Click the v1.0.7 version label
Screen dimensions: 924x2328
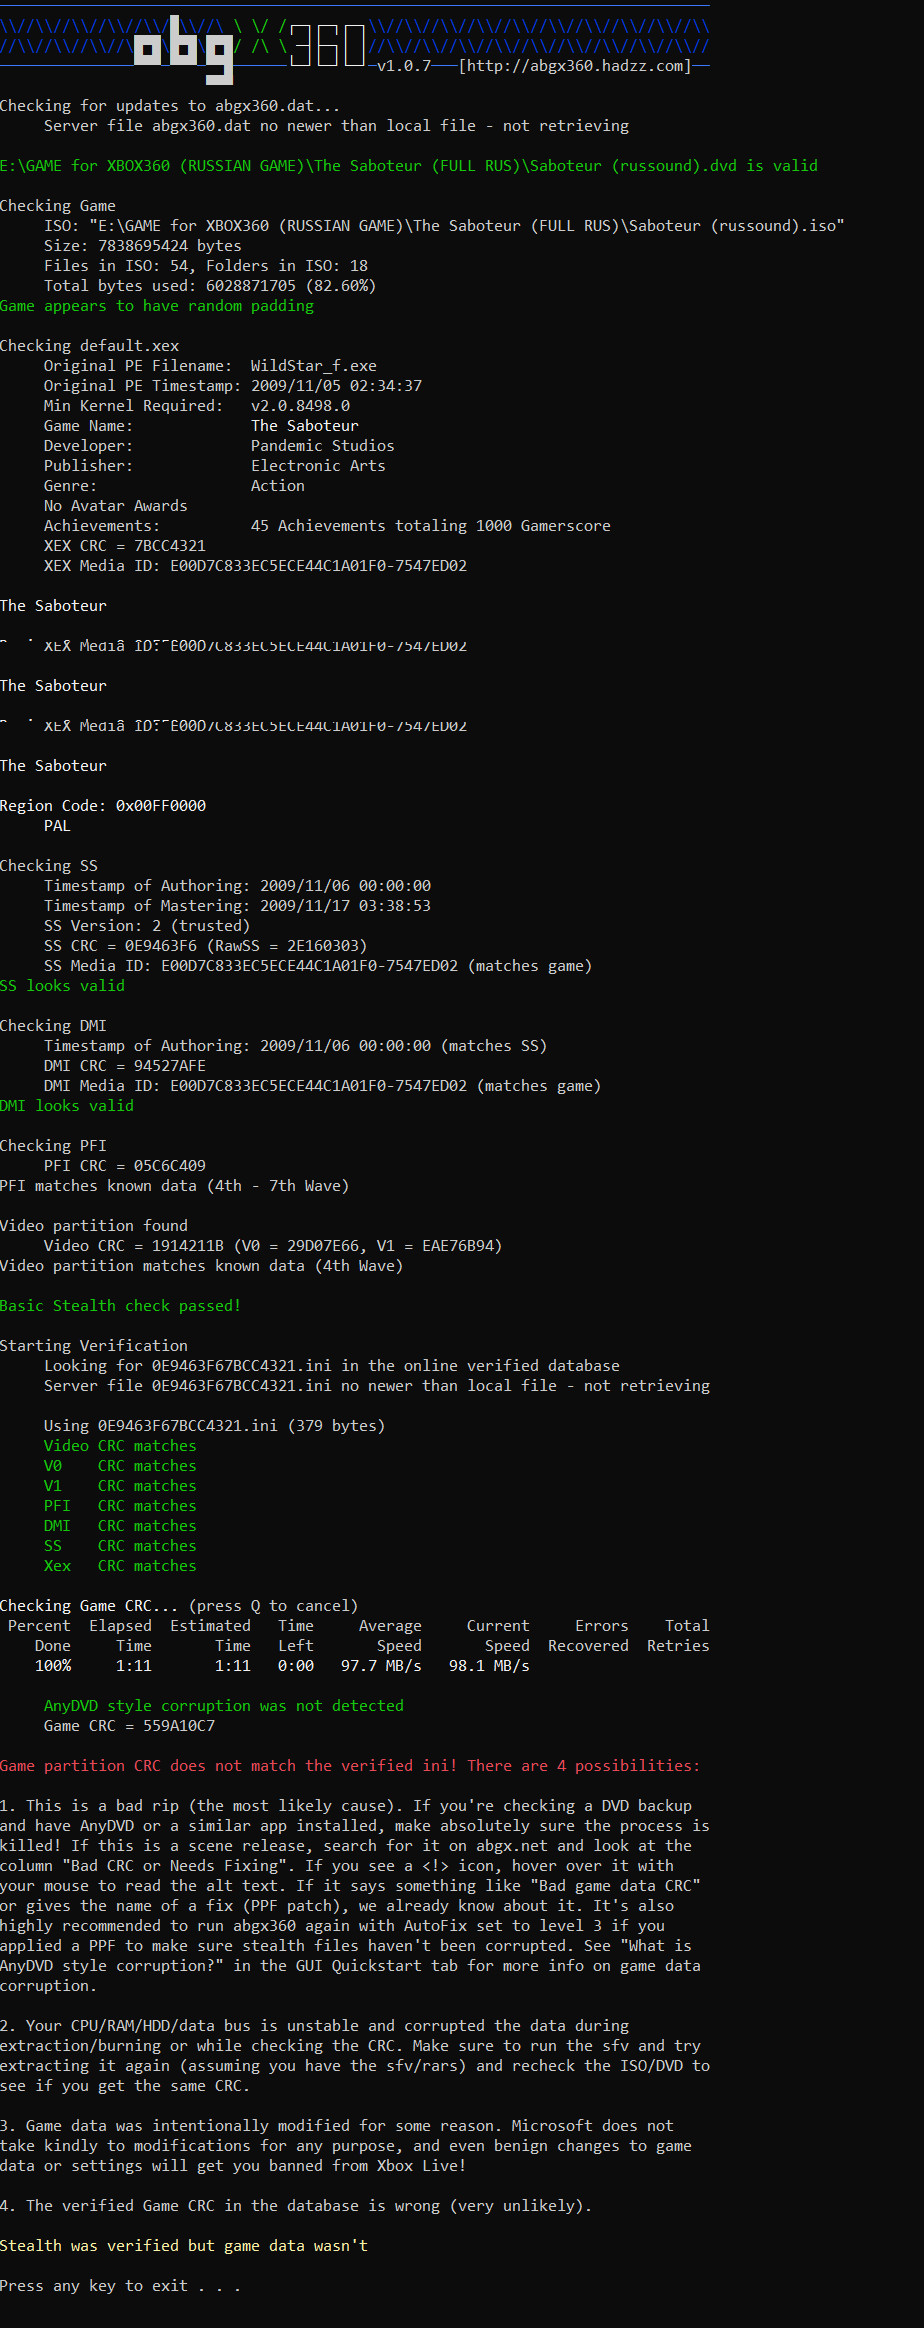[x=404, y=66]
